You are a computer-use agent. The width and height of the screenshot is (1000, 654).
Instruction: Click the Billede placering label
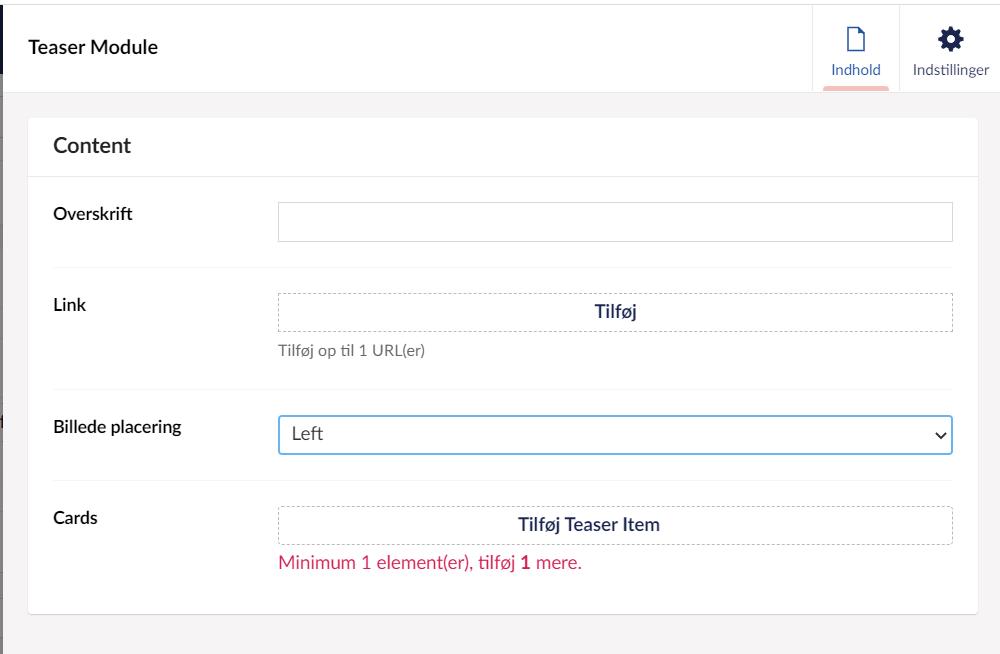tap(117, 427)
